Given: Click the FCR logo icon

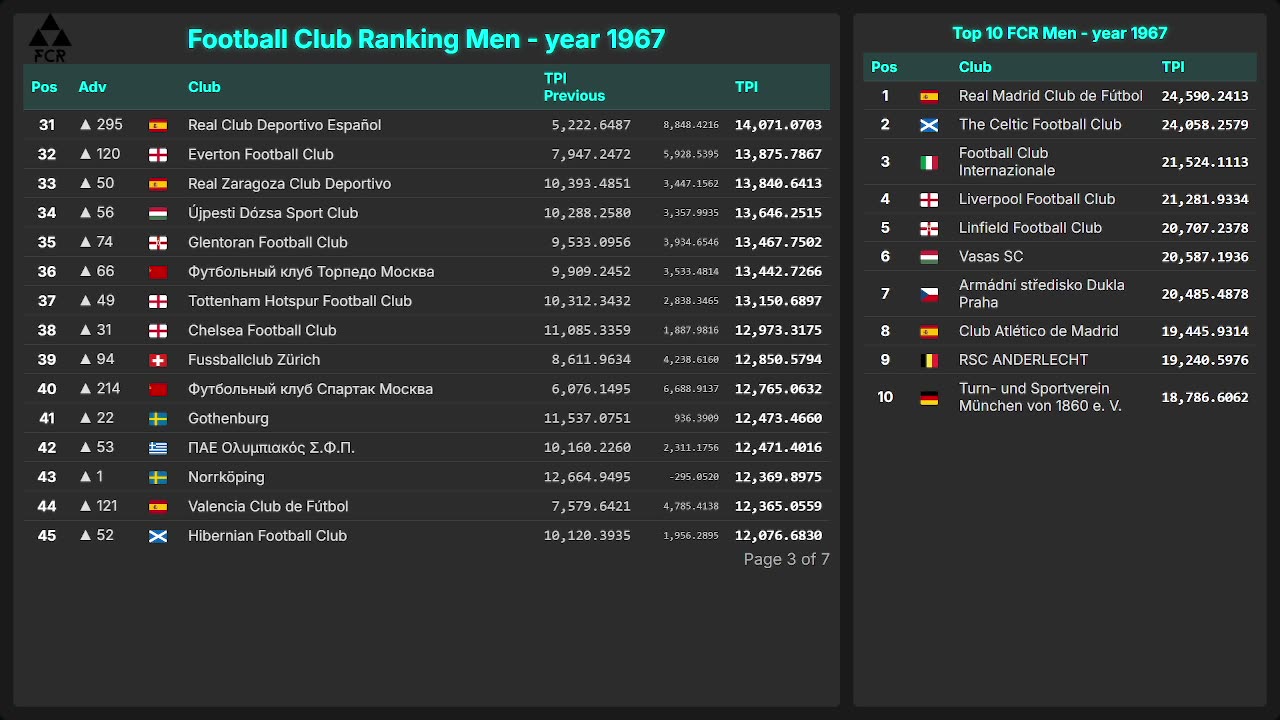Looking at the screenshot, I should click(50, 38).
